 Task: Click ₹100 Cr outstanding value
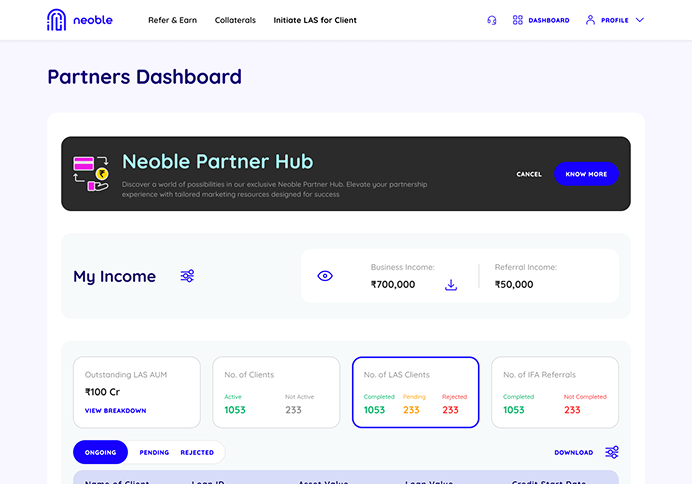pos(102,392)
